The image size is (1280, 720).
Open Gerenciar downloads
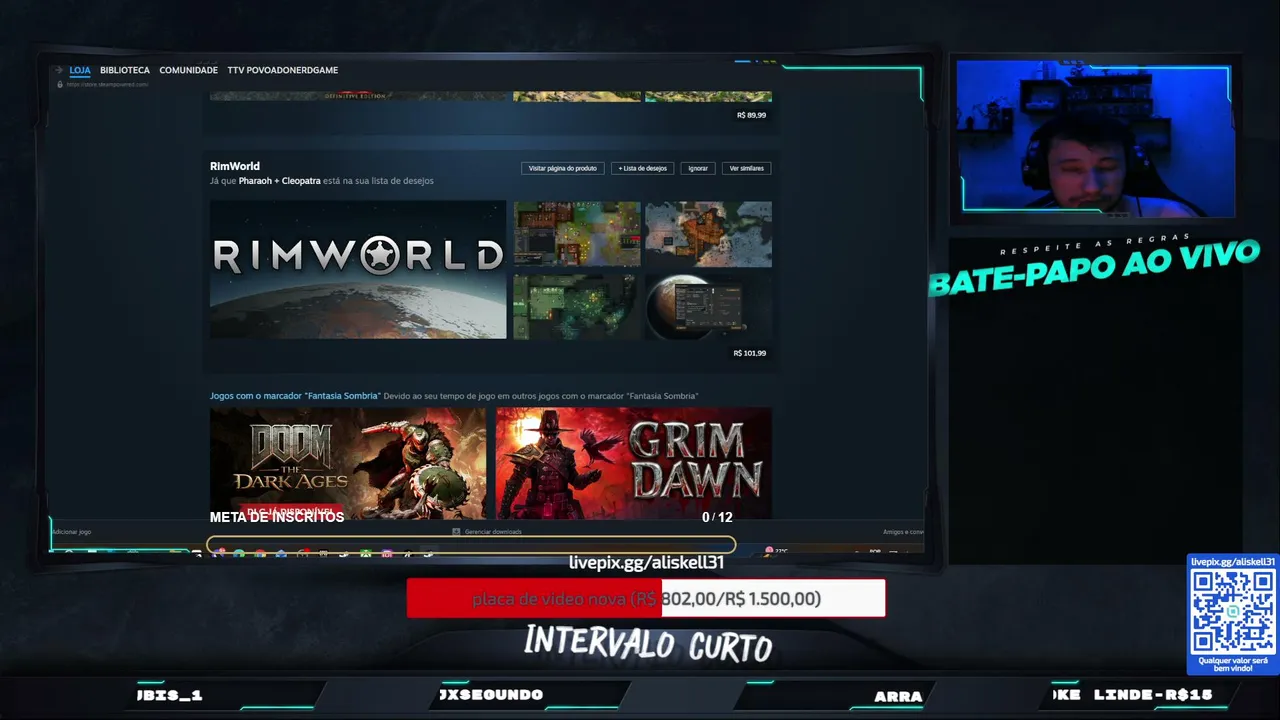click(x=493, y=532)
